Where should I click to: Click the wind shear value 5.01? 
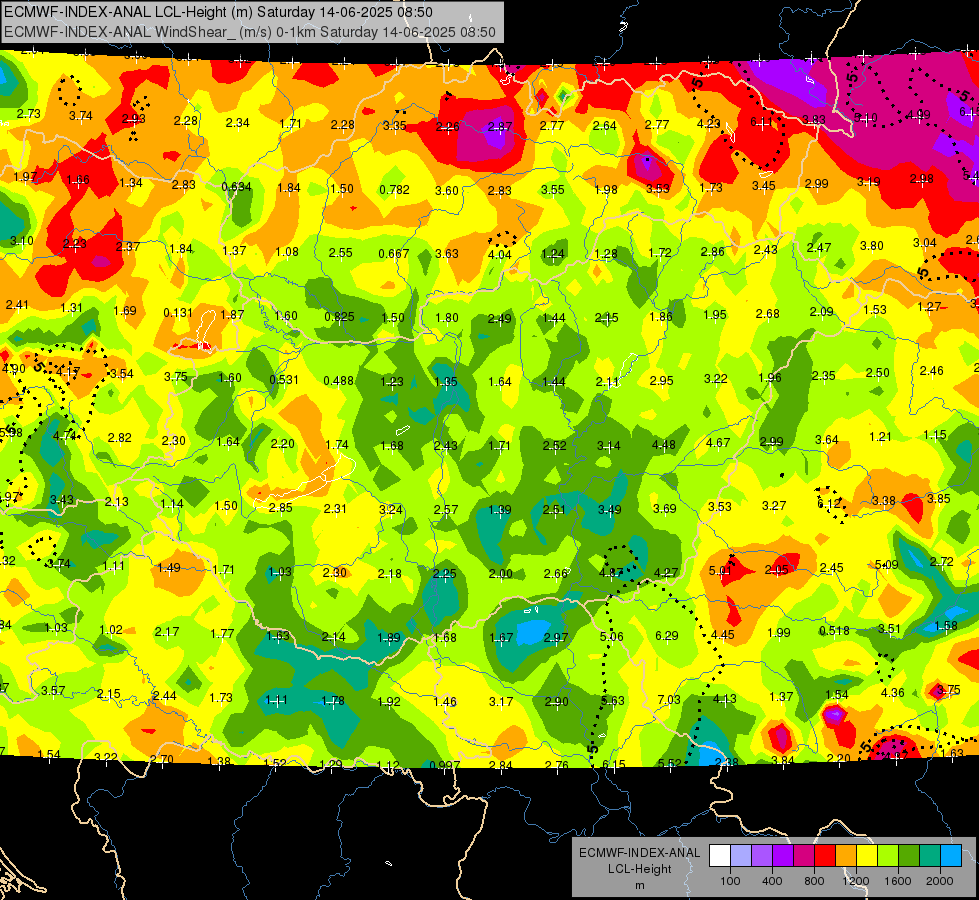[x=720, y=571]
